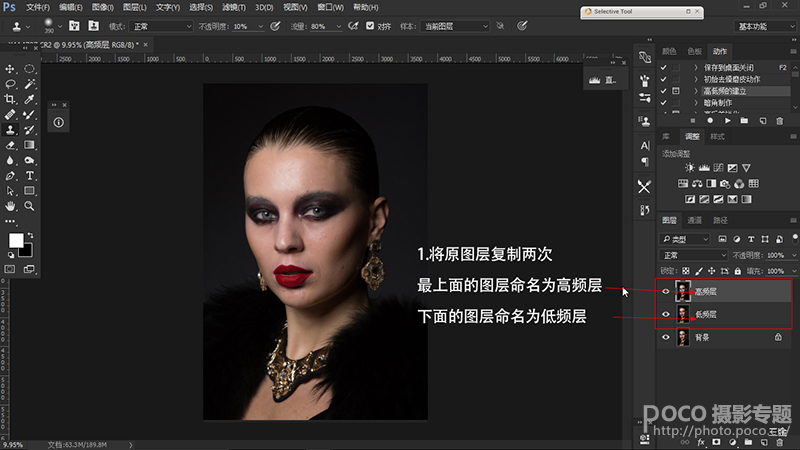Select the 低频层 layer thumbnail
Image resolution: width=800 pixels, height=450 pixels.
[x=683, y=314]
